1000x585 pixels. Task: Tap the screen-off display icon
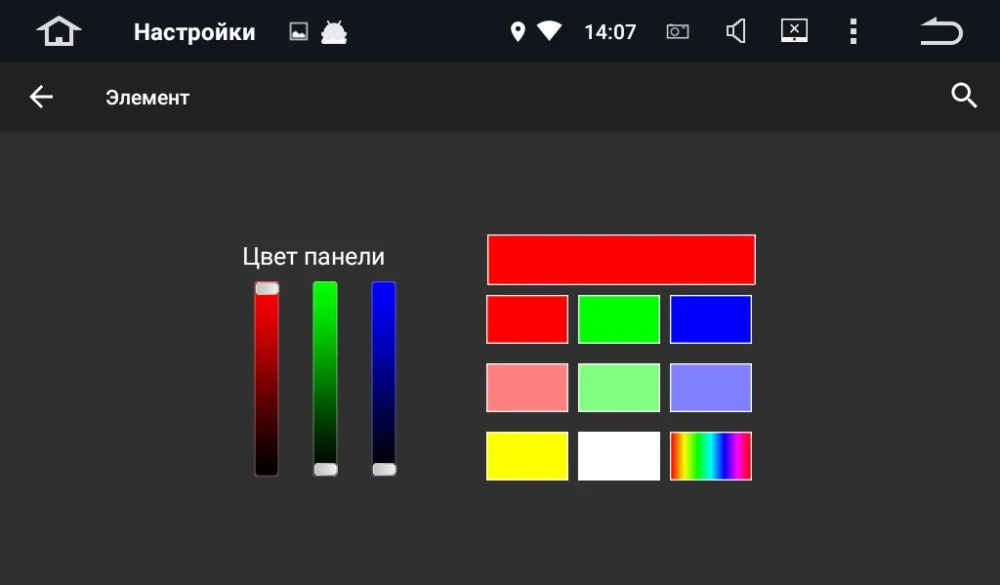(x=794, y=32)
